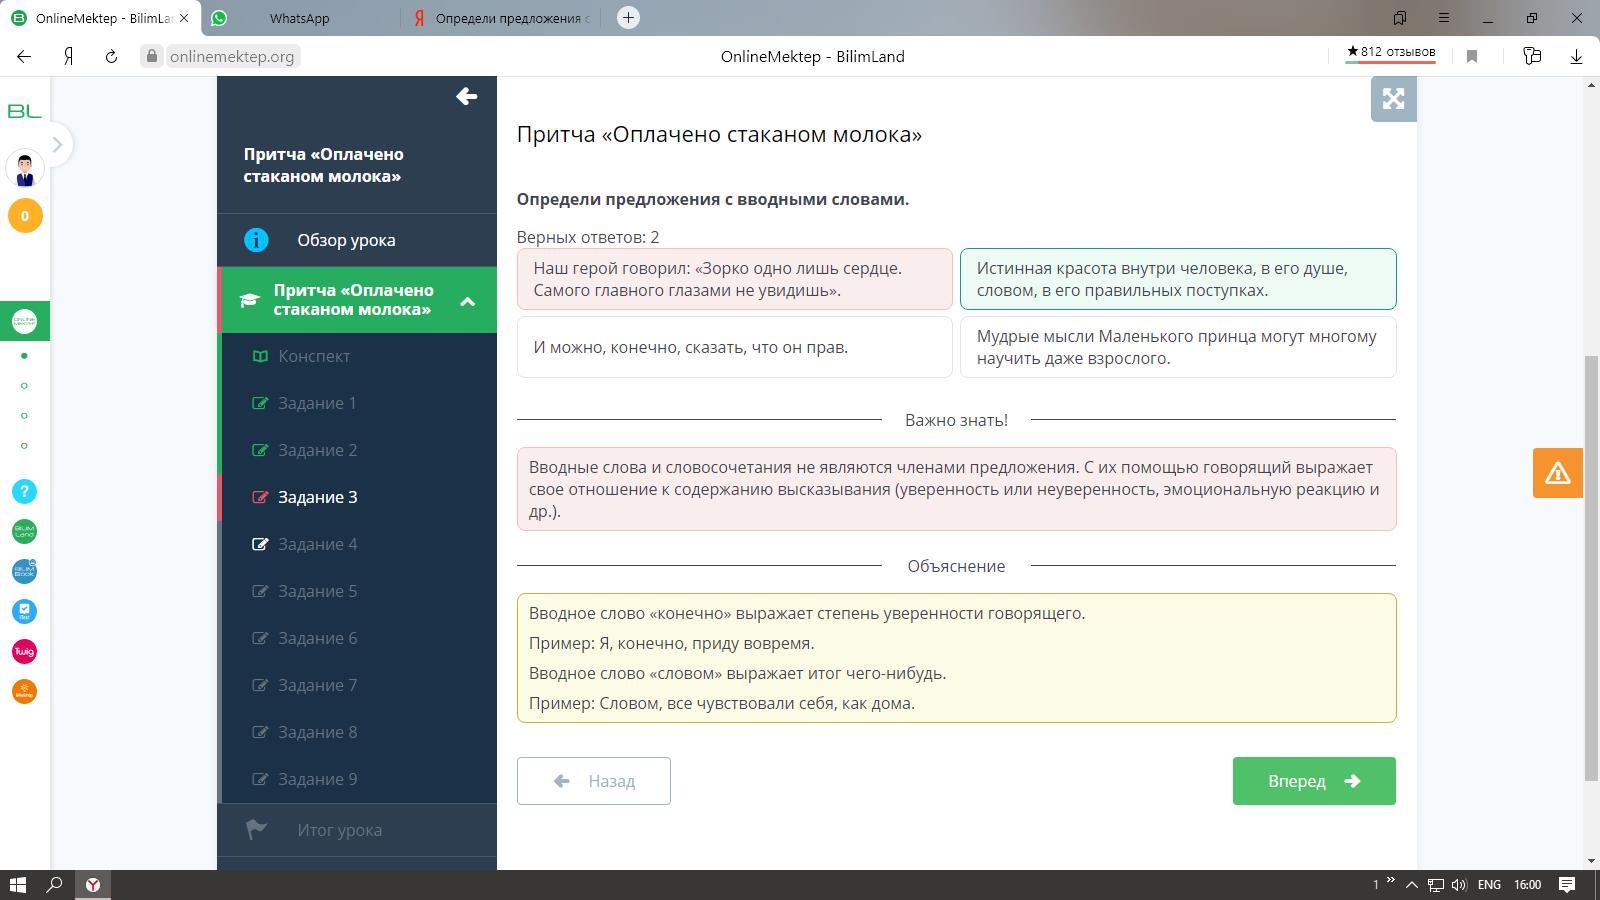Select answer 'И можно, конечно, сказать…'
This screenshot has width=1600, height=900.
coord(735,347)
